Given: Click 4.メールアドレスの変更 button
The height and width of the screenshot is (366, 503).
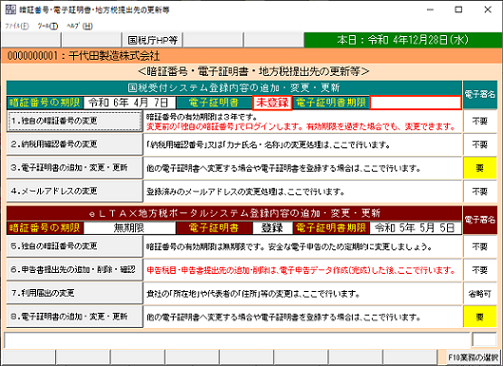Looking at the screenshot, I should tap(74, 191).
